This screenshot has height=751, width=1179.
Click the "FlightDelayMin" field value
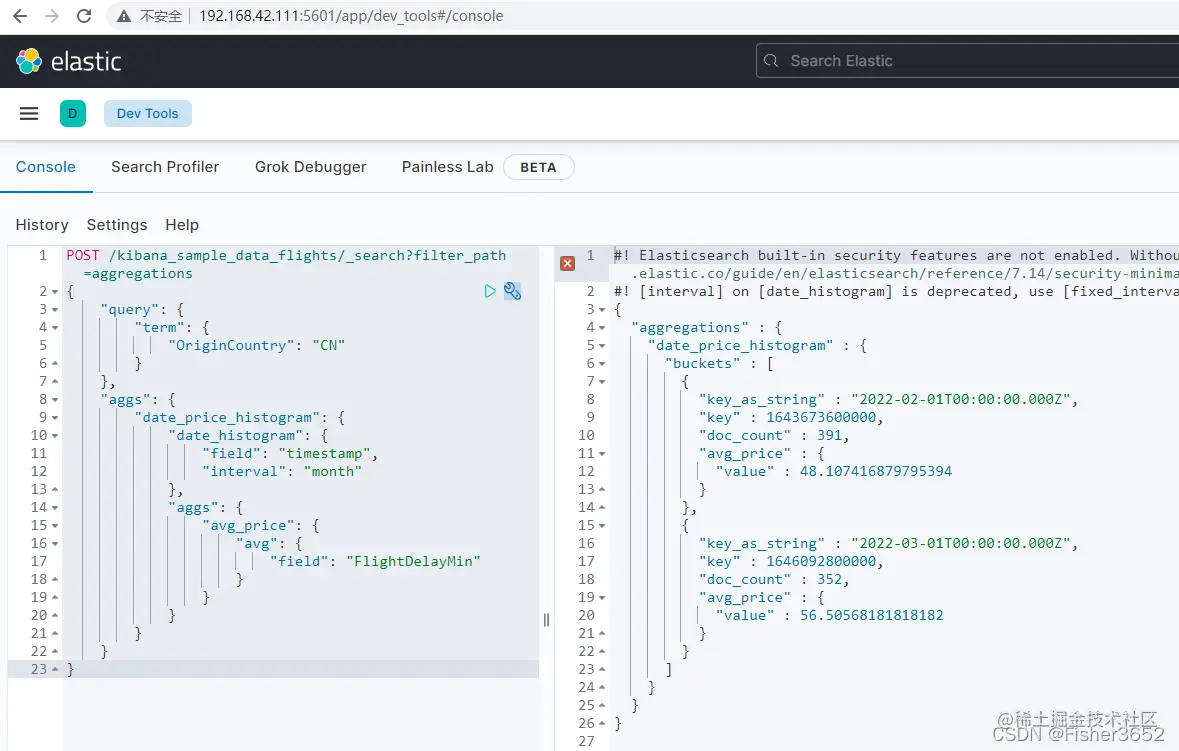click(x=413, y=562)
